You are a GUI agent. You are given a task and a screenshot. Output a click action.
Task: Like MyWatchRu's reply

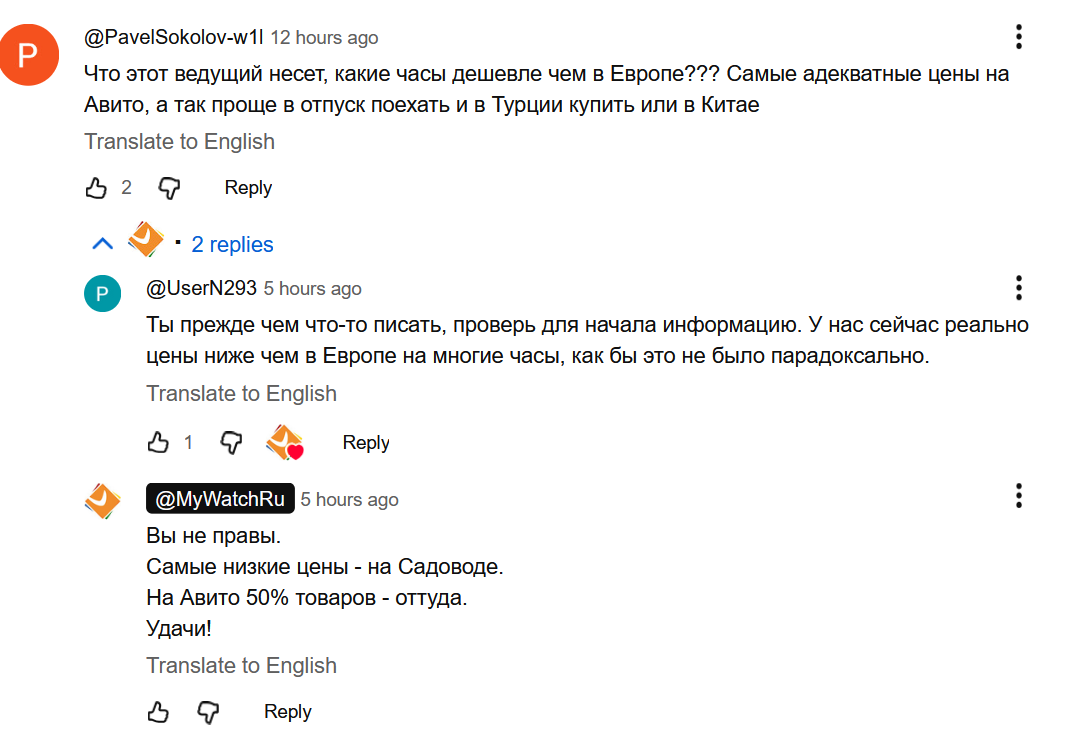pyautogui.click(x=158, y=712)
